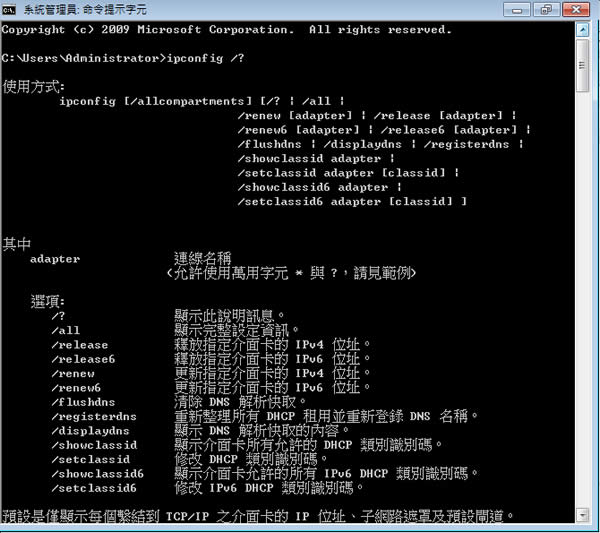Click the /renew6 [adapter] syntax line

coord(384,130)
